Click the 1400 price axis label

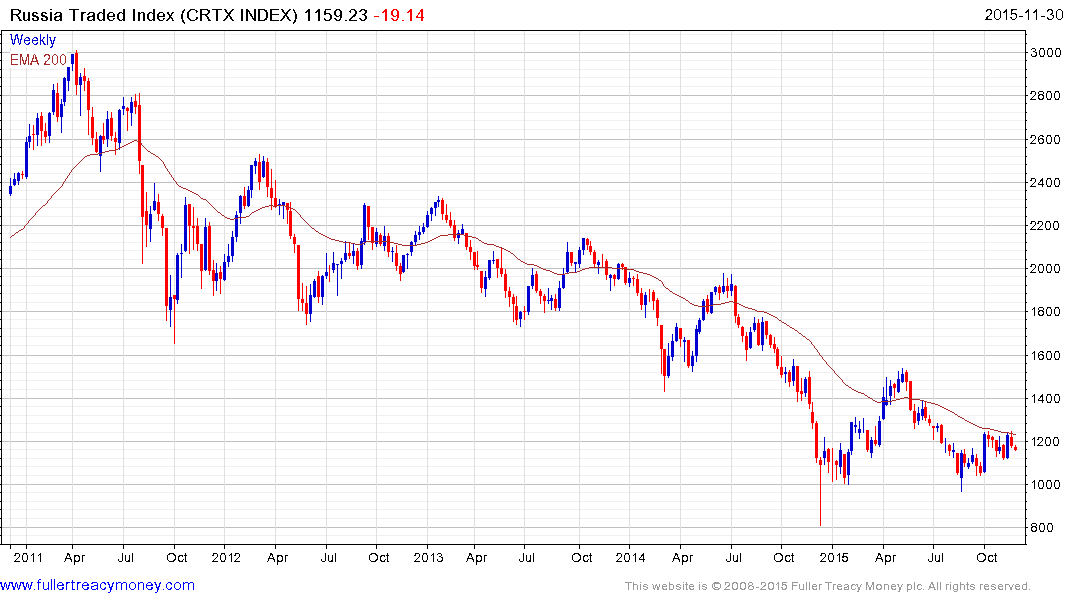(x=1046, y=398)
